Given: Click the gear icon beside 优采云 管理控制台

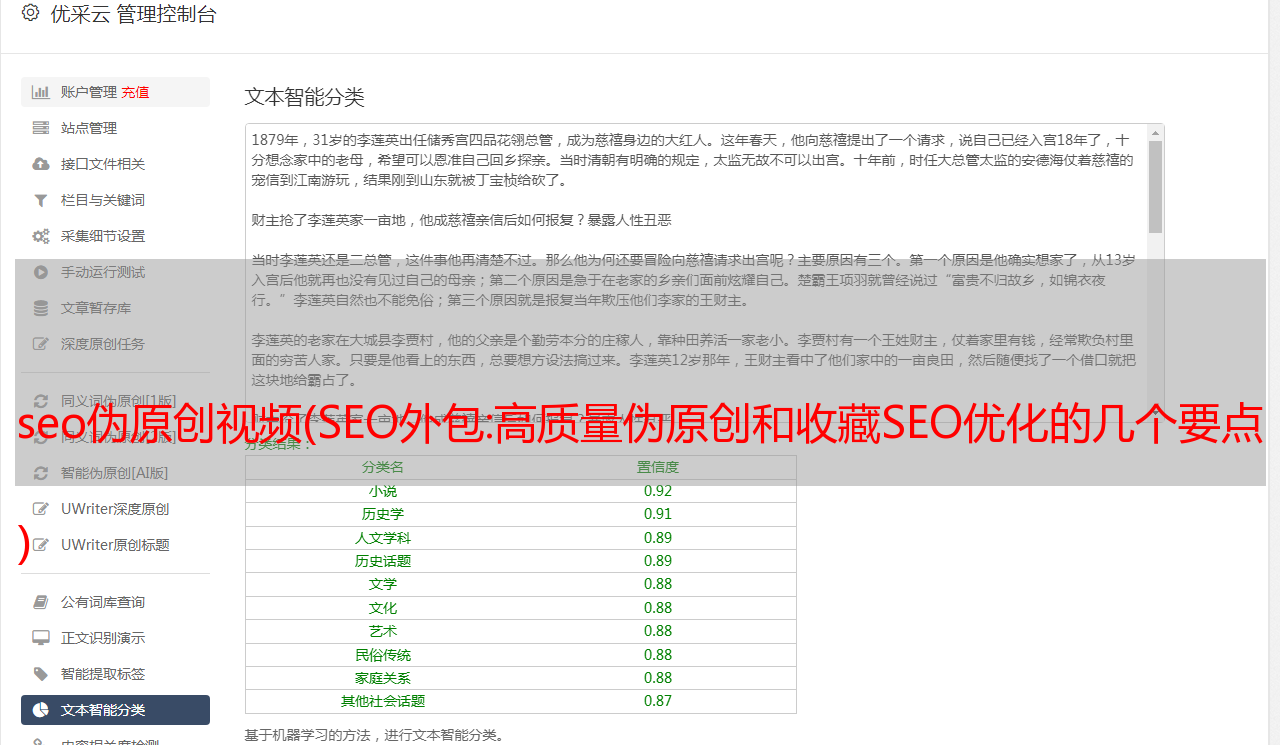Looking at the screenshot, I should (30, 14).
